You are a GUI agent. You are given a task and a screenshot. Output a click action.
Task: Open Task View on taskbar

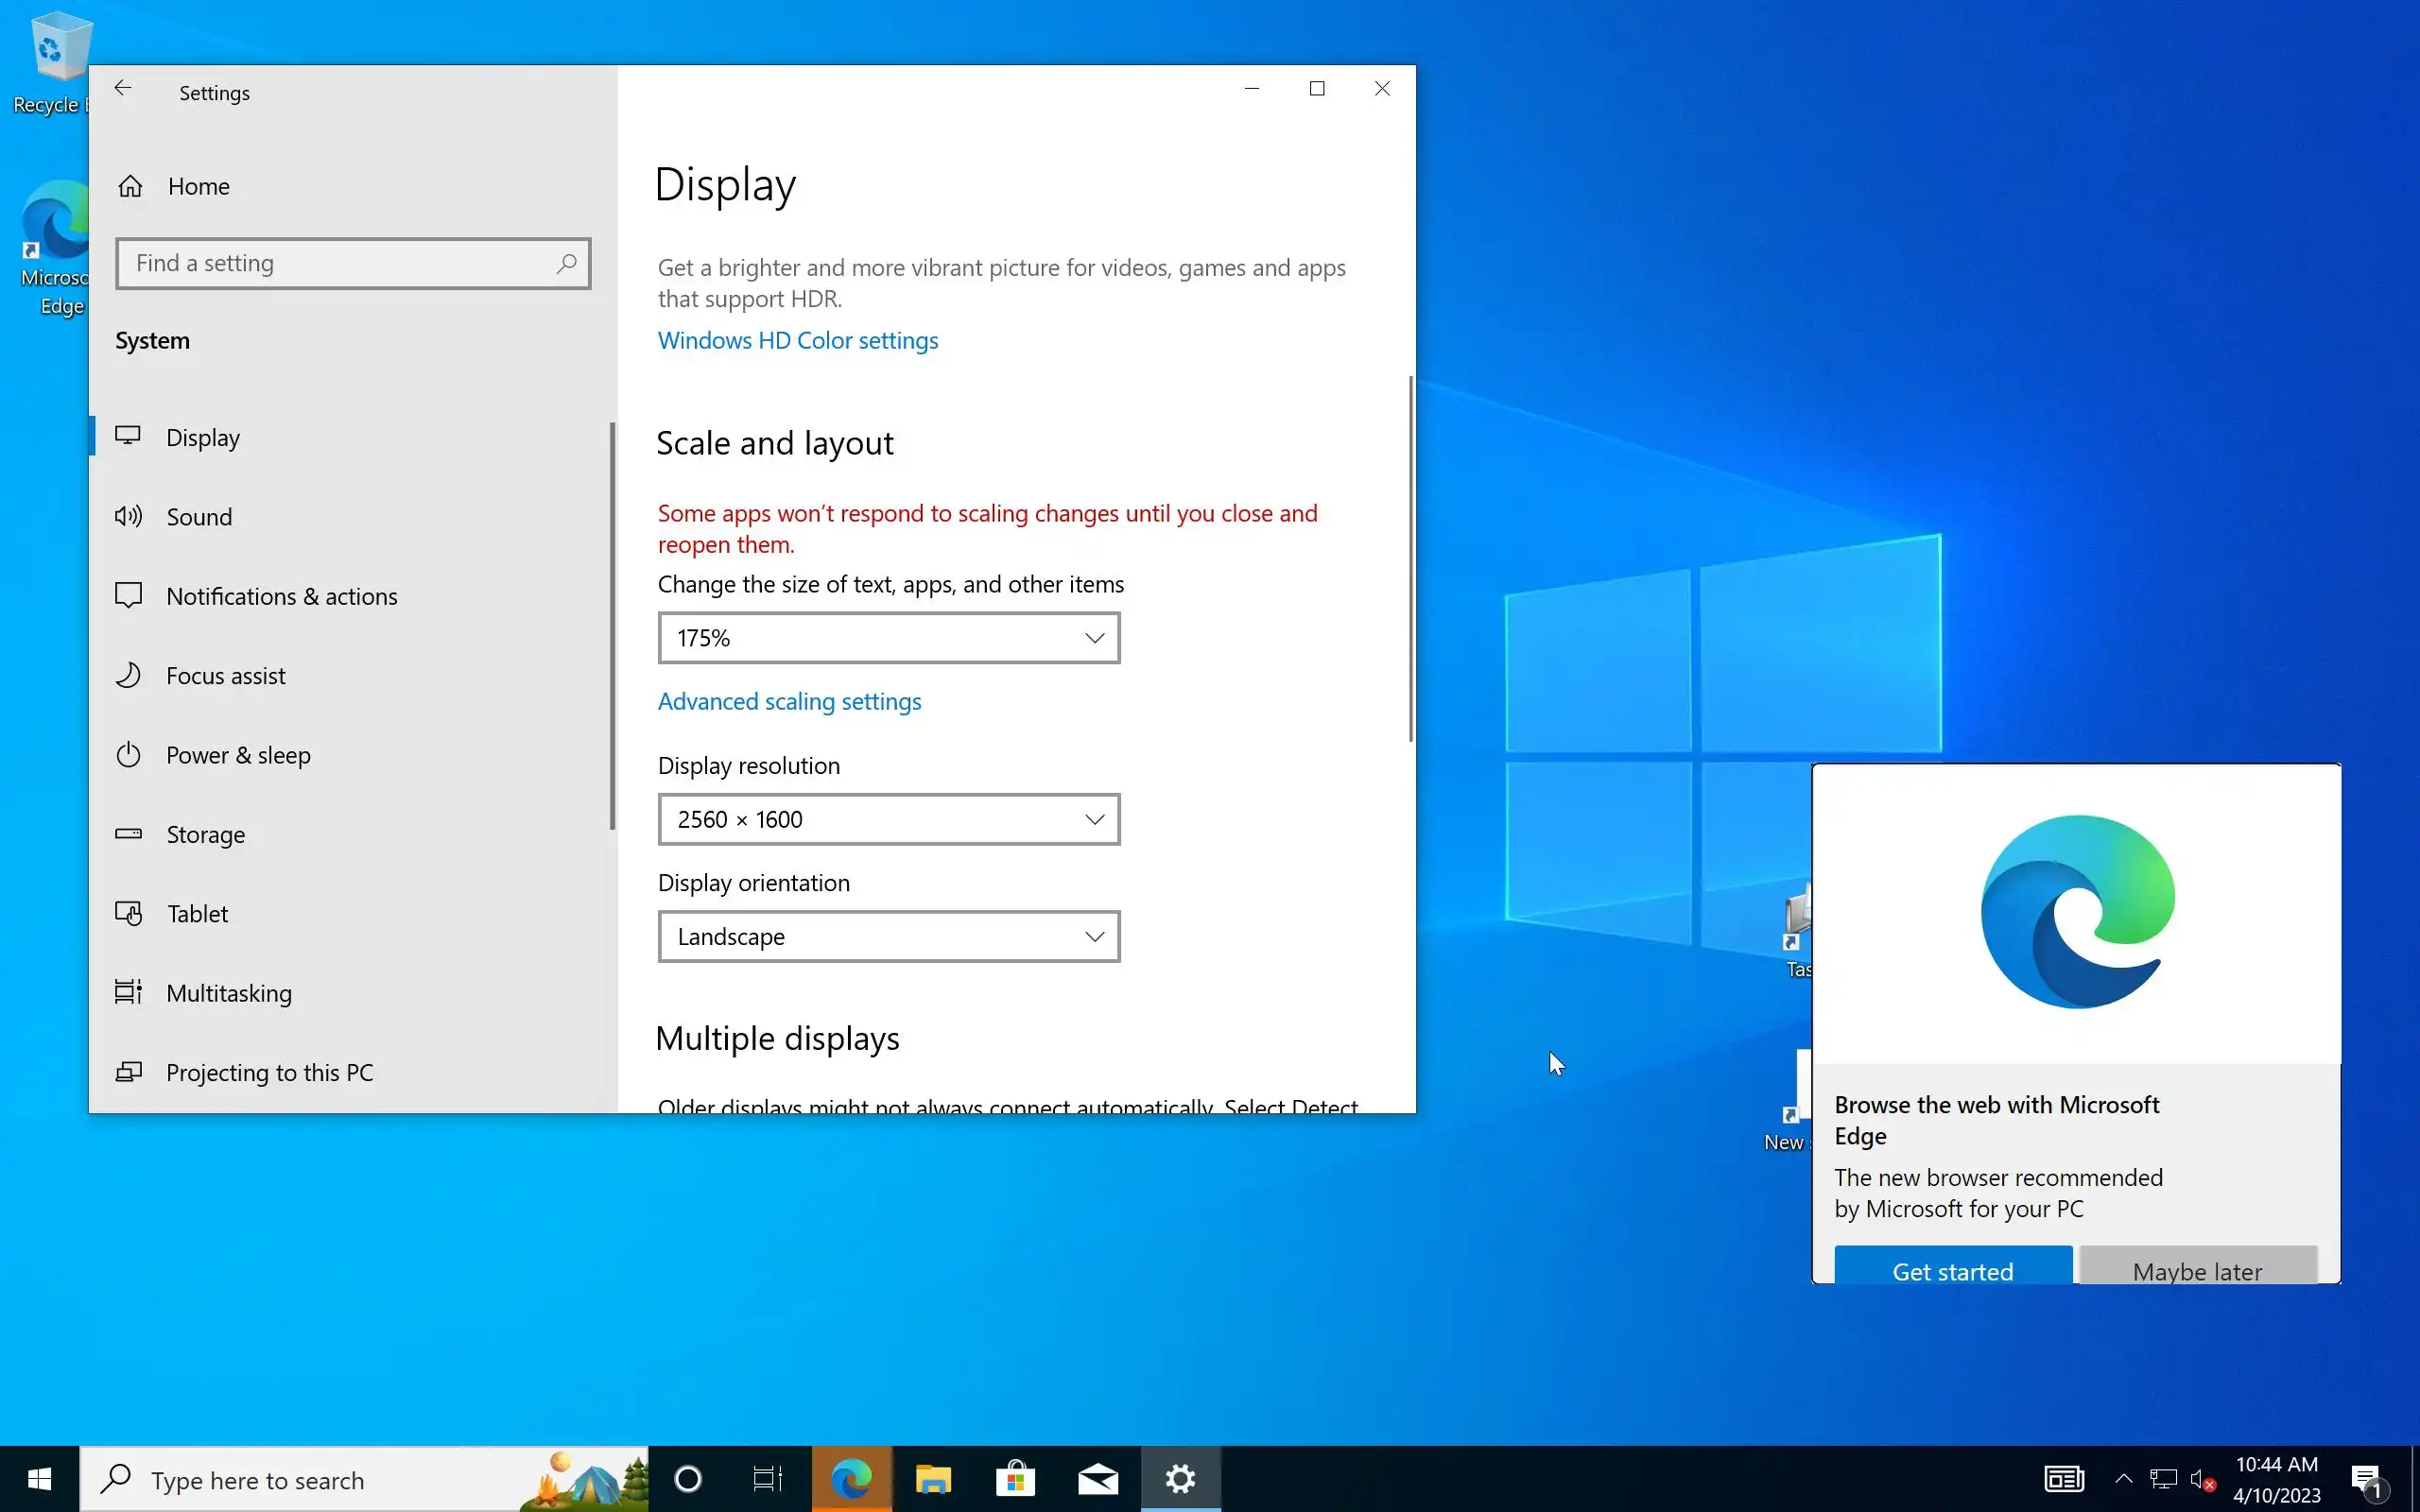pyautogui.click(x=767, y=1478)
